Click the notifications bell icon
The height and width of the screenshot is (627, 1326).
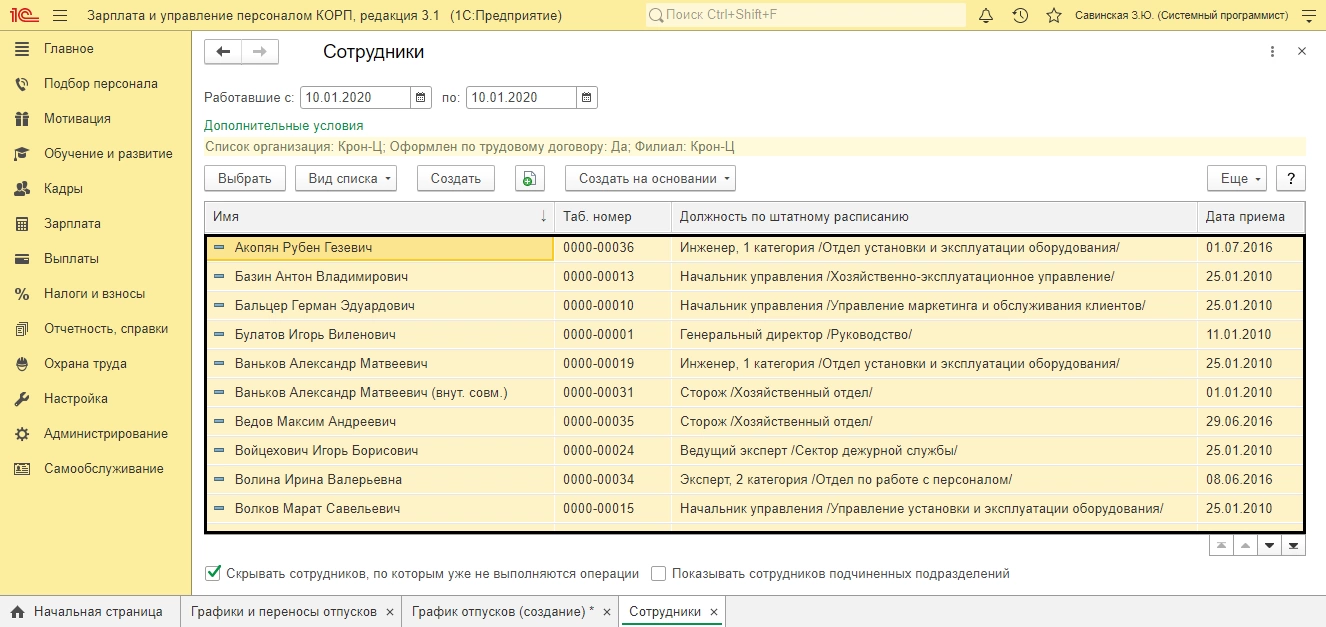pos(986,16)
